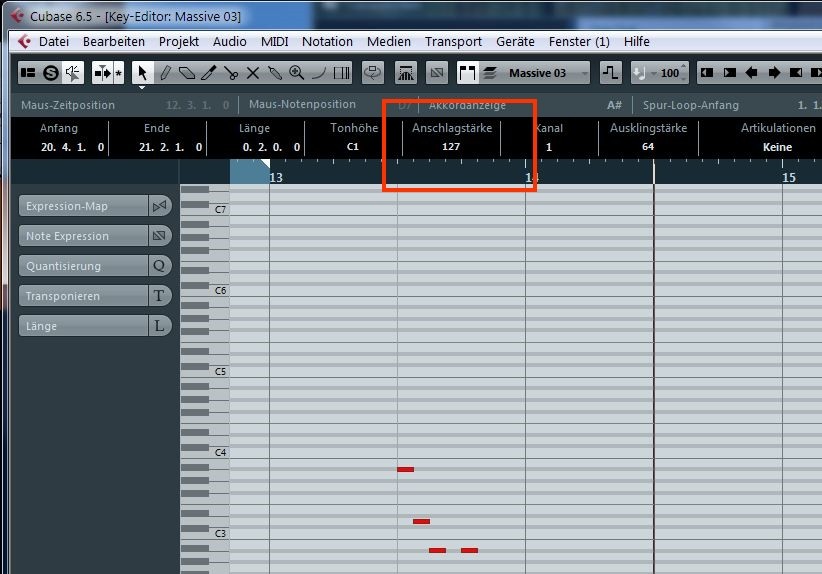Toggle suspend auto-scroll asterisk button
822x574 pixels.
tap(118, 73)
